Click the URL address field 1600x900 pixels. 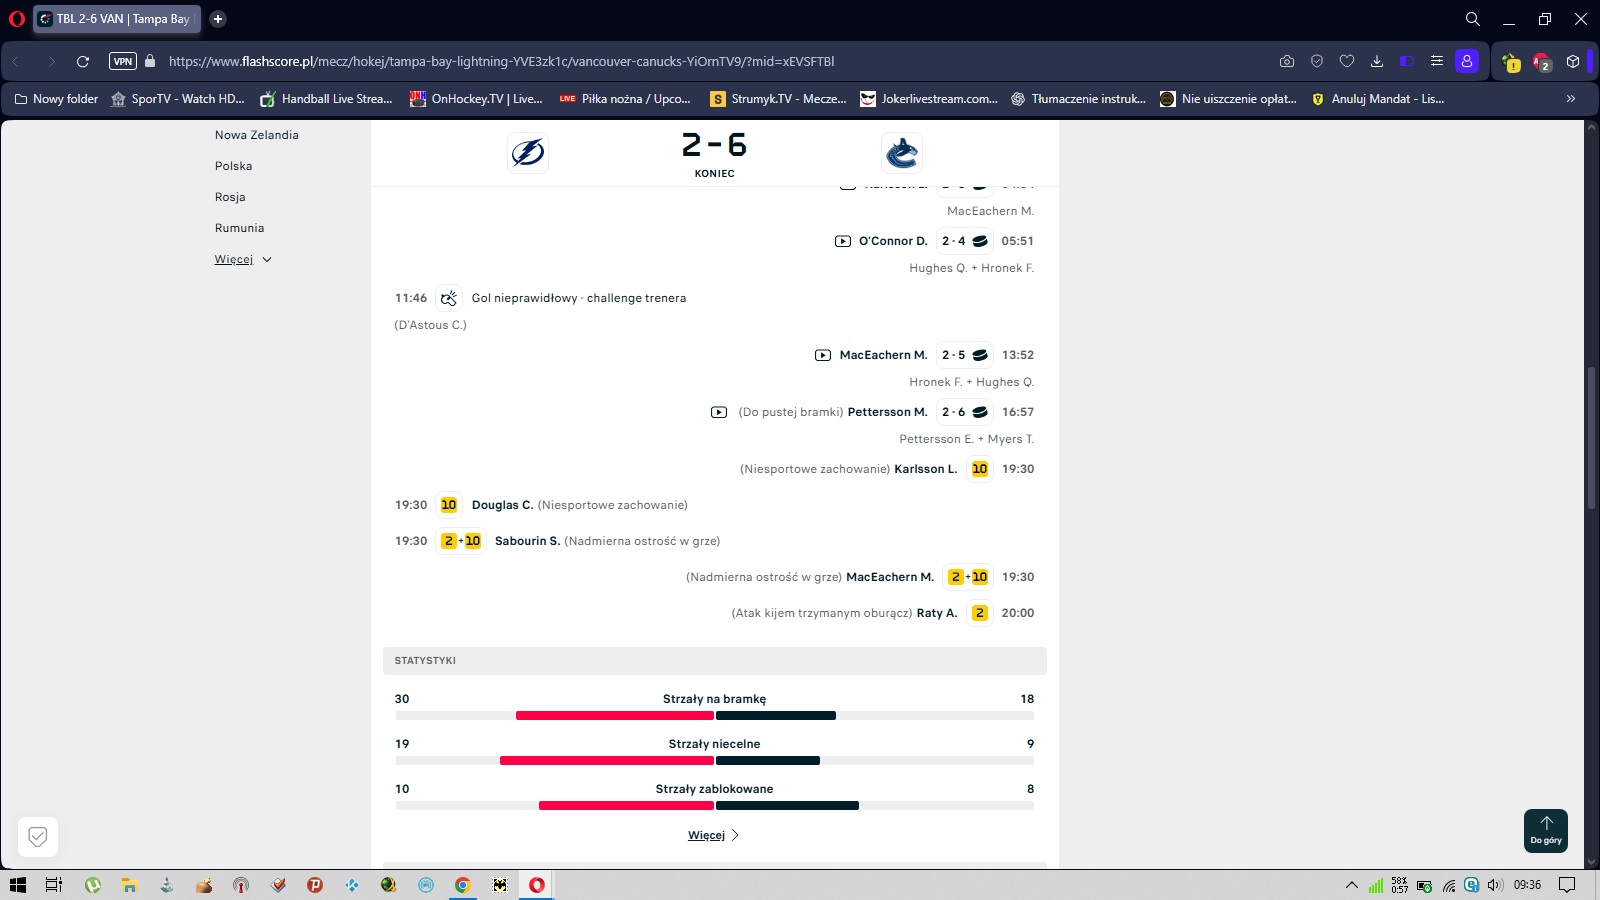[x=700, y=61]
